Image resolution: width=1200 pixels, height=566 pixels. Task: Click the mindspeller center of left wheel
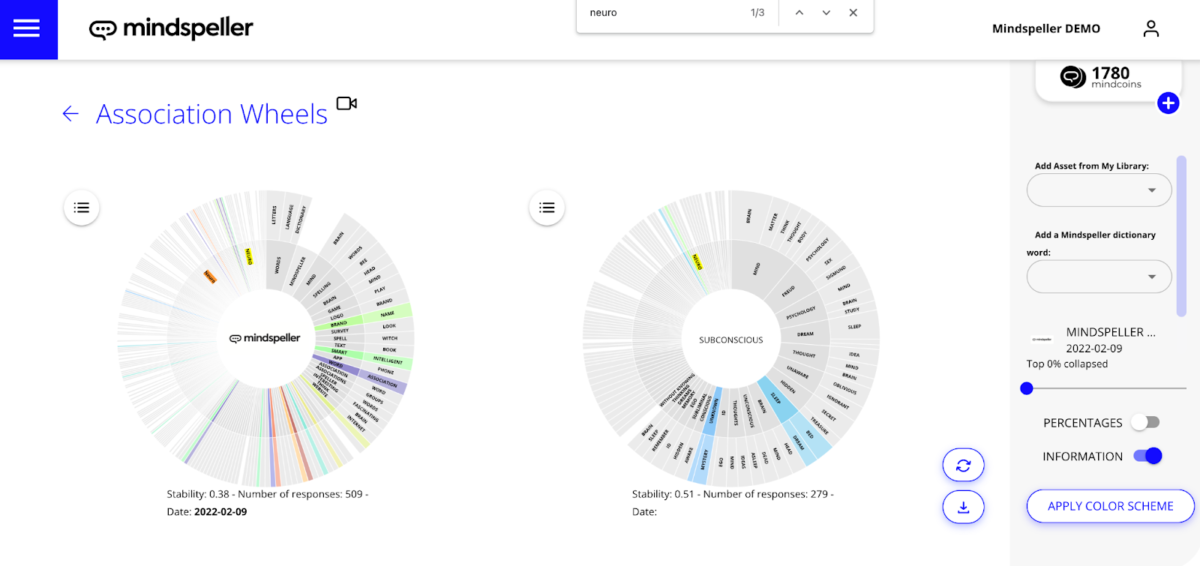pyautogui.click(x=265, y=339)
